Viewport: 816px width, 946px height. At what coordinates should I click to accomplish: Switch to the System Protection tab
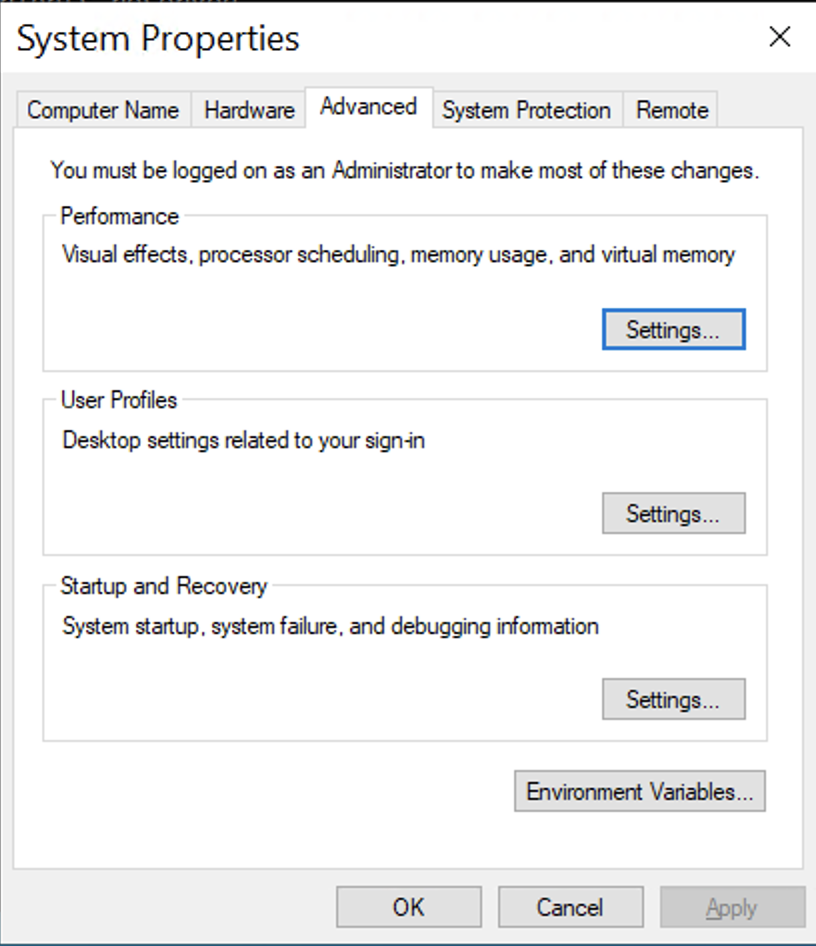coord(526,110)
